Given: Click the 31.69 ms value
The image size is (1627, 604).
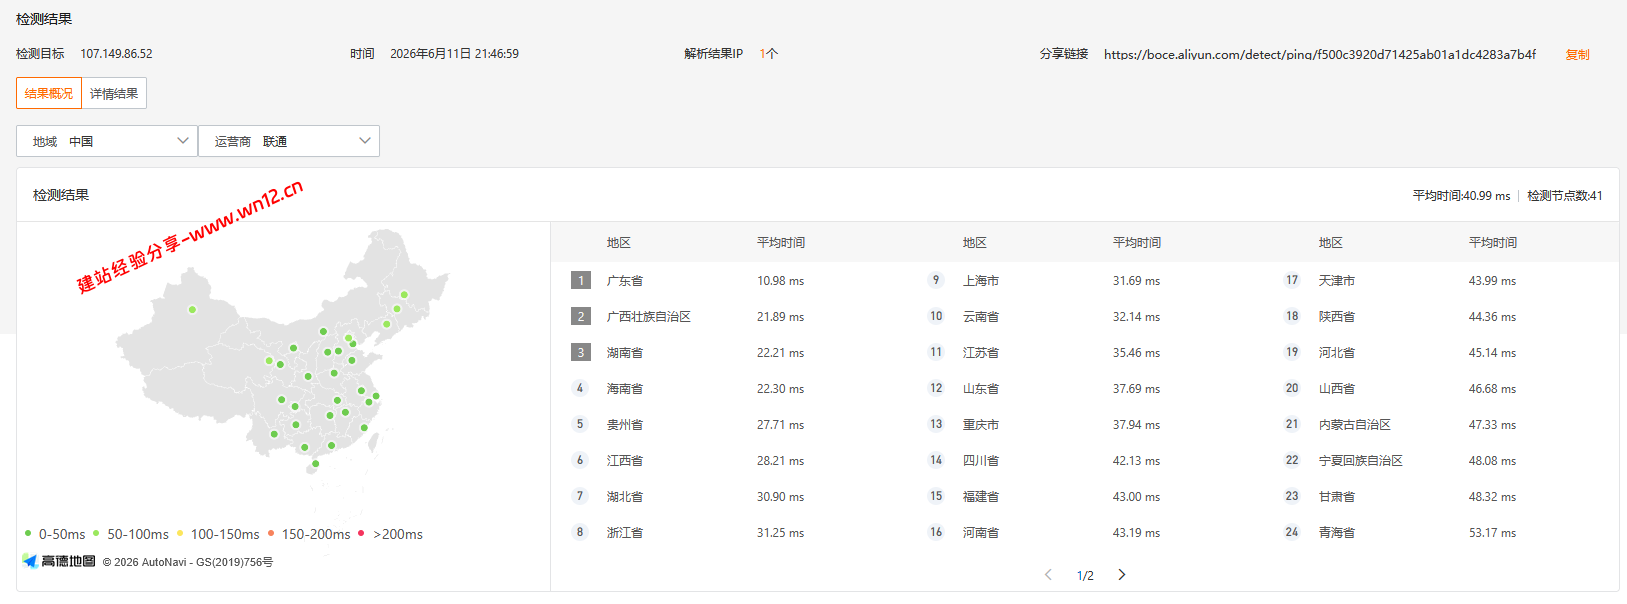Looking at the screenshot, I should click(x=1136, y=281).
